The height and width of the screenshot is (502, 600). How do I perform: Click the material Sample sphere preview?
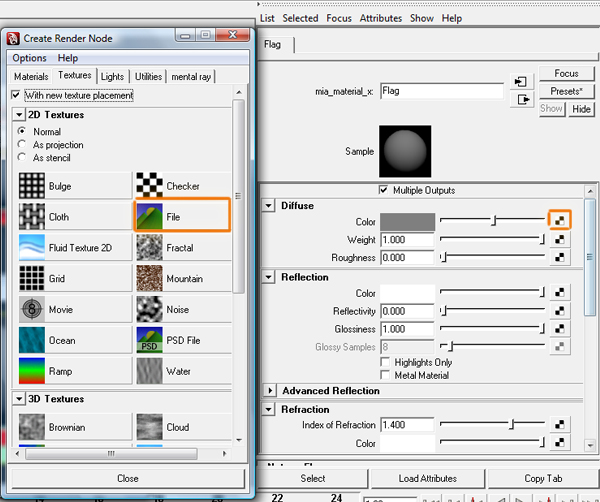pyautogui.click(x=405, y=151)
